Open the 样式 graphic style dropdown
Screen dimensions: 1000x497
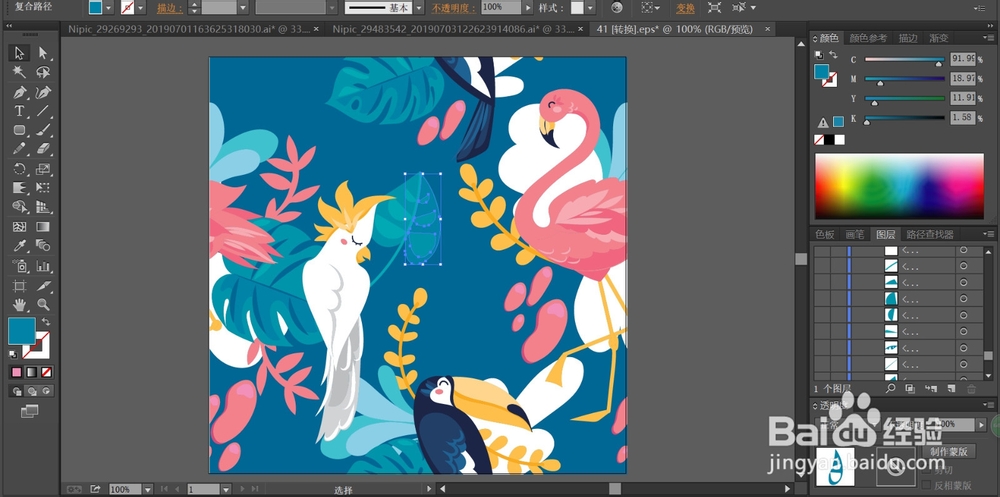[591, 8]
